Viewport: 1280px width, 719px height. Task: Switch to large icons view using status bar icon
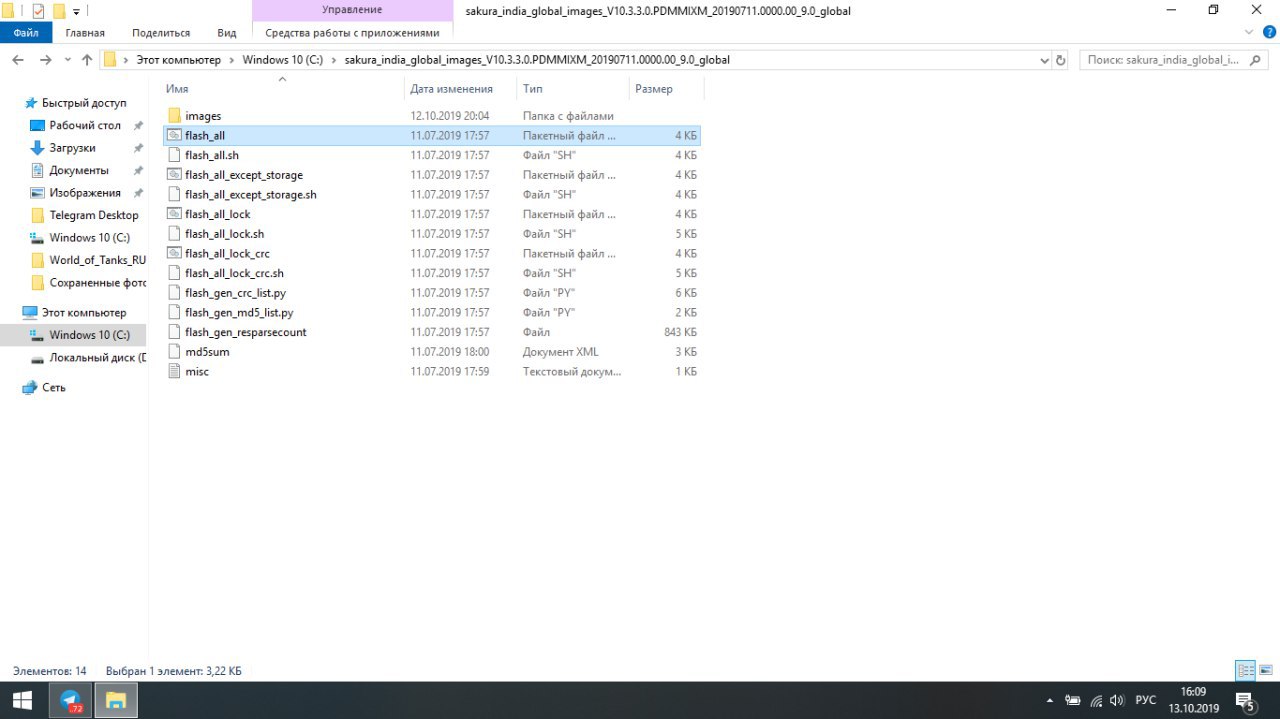click(1266, 670)
